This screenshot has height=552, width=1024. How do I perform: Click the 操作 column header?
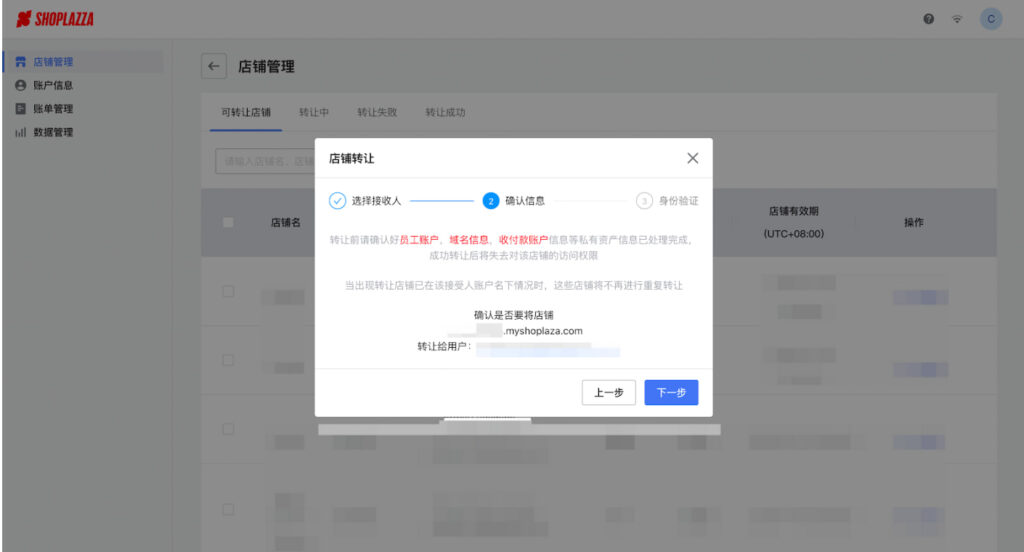point(914,223)
